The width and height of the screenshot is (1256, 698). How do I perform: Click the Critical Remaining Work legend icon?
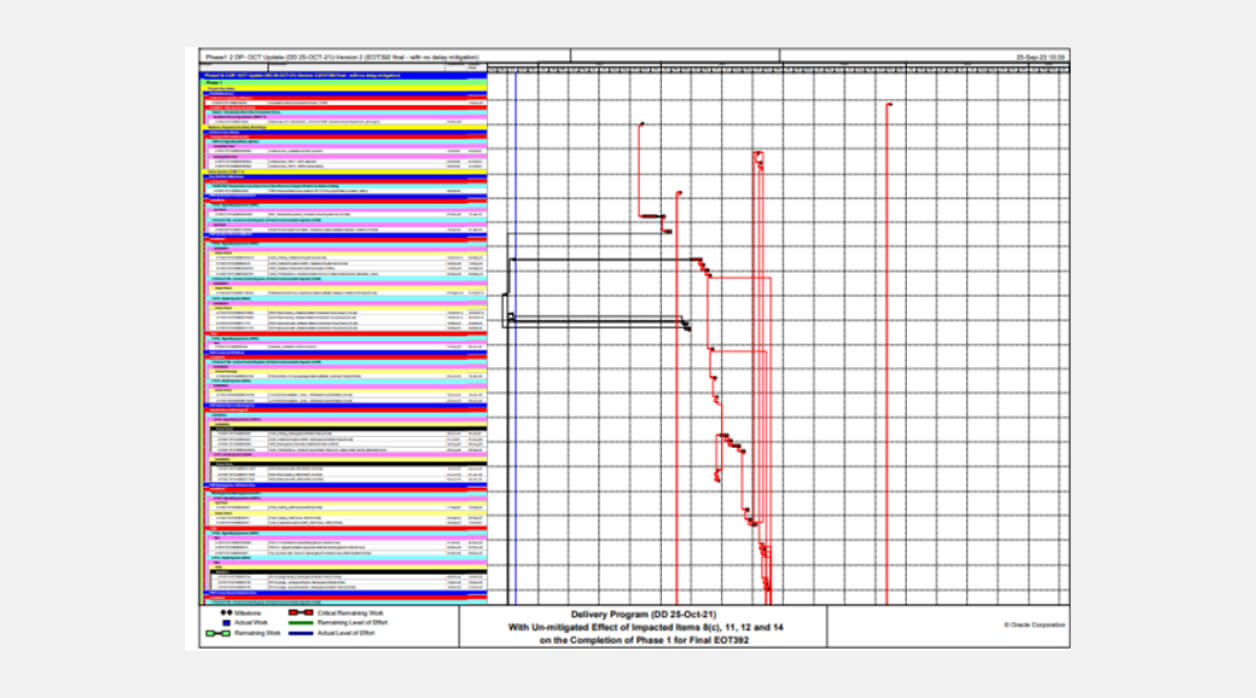point(301,612)
